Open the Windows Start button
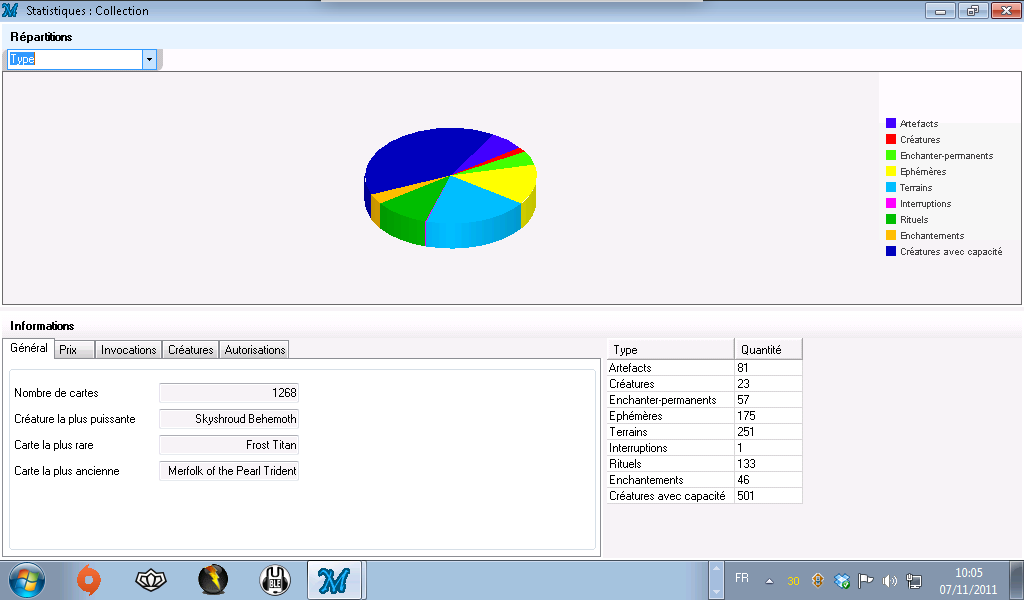This screenshot has width=1024, height=600. (x=27, y=580)
